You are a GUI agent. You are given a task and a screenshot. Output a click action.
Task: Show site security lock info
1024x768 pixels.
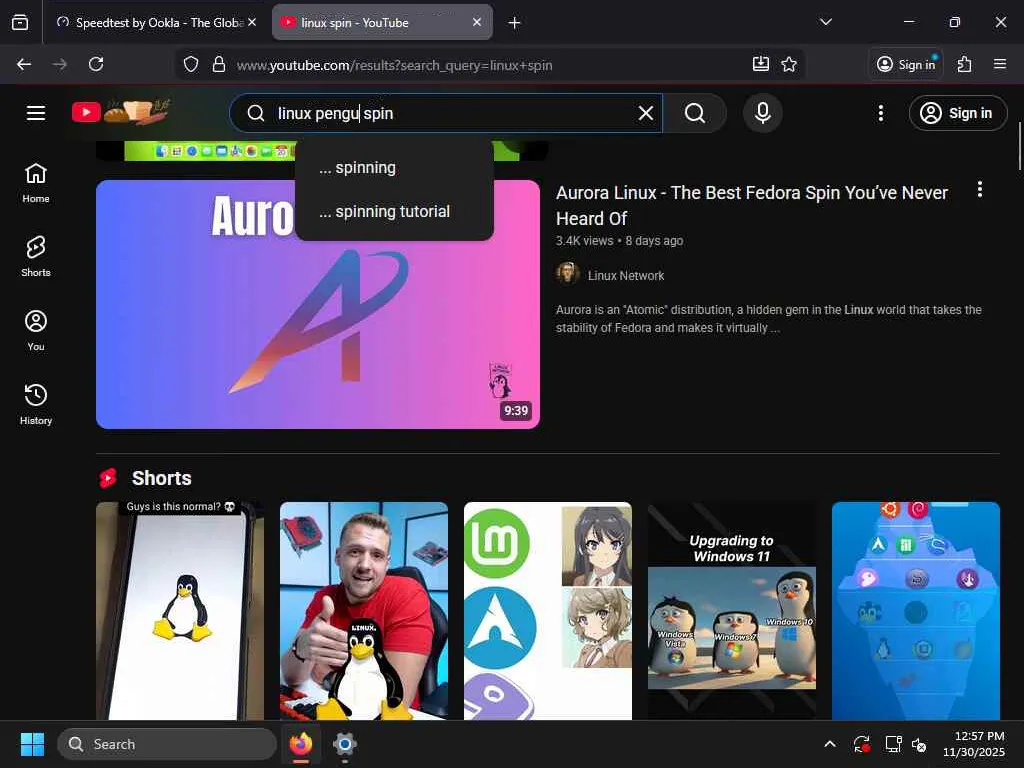click(219, 65)
